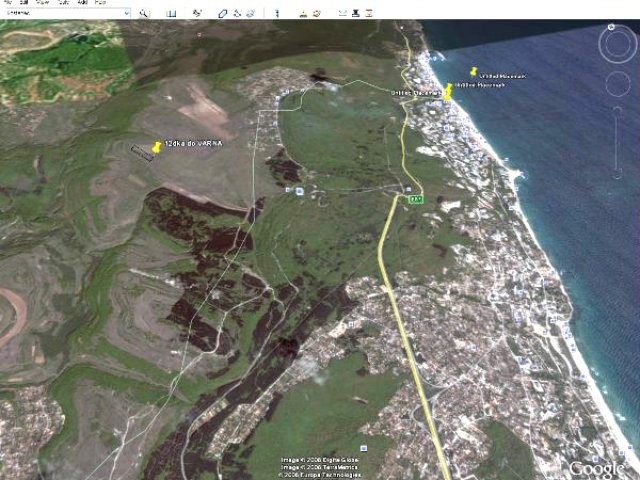This screenshot has width=640, height=480.
Task: Open the View menu
Action: (x=43, y=2)
